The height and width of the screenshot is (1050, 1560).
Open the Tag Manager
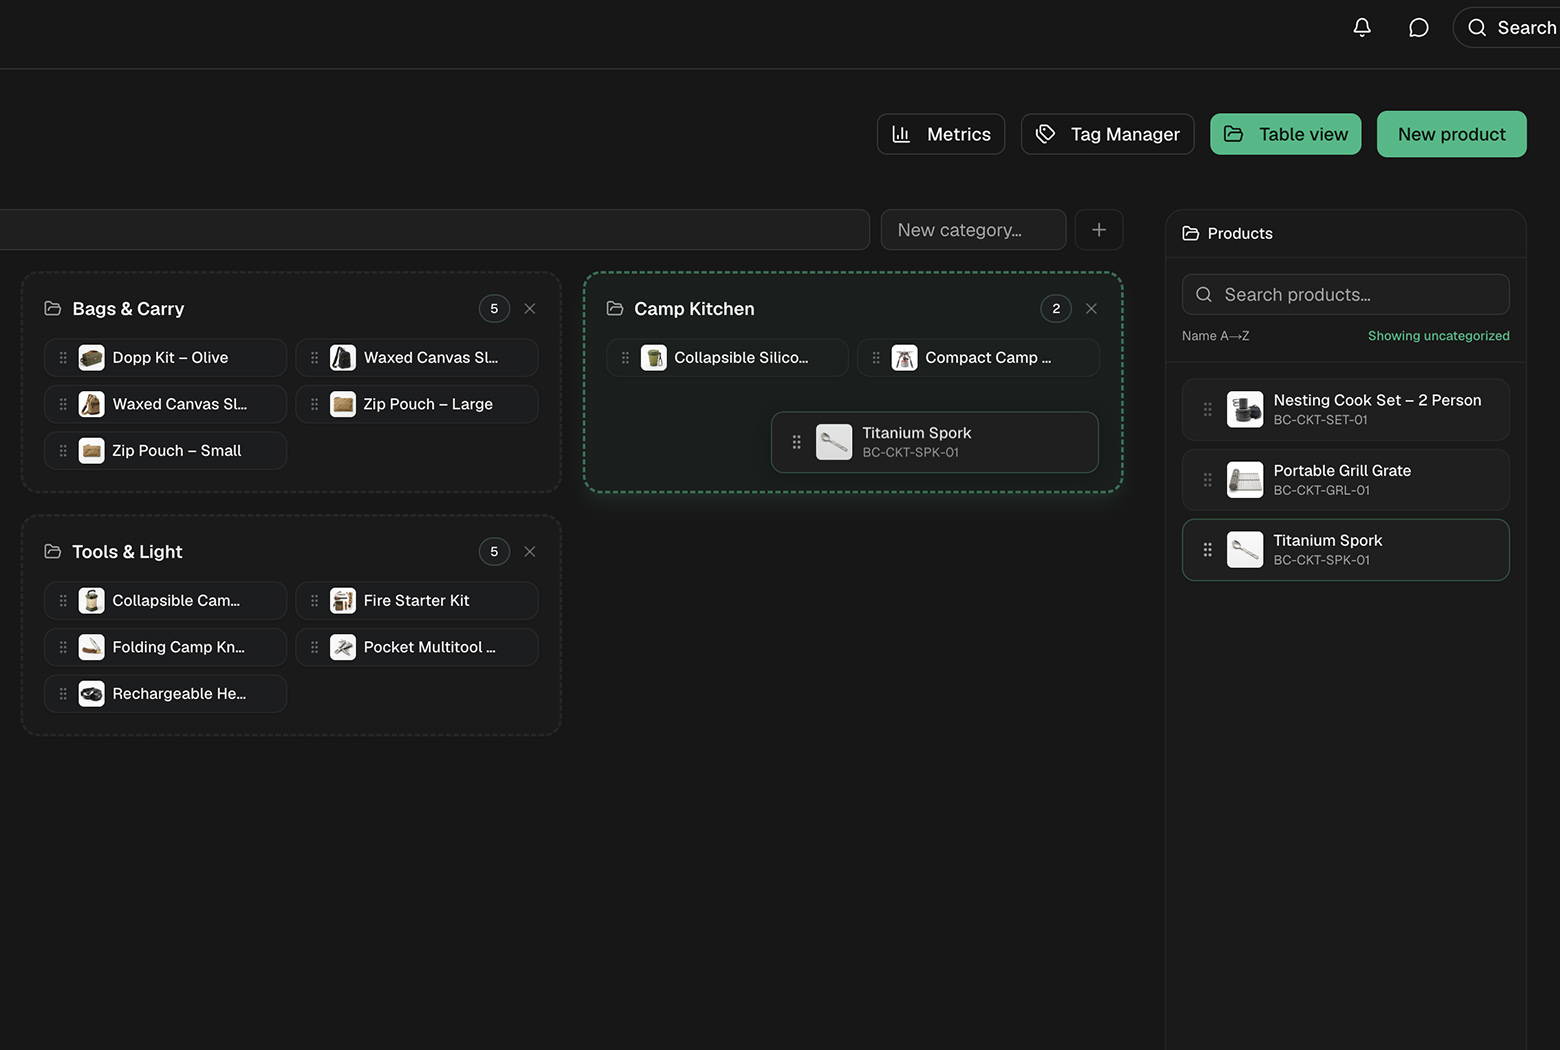click(1107, 134)
